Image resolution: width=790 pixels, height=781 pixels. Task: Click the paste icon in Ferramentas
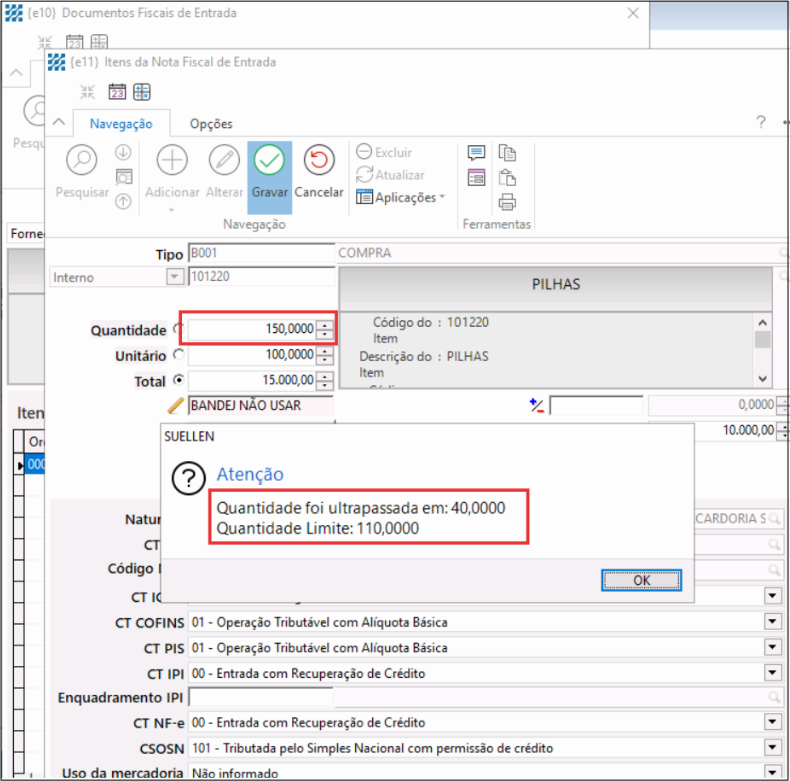pos(507,177)
